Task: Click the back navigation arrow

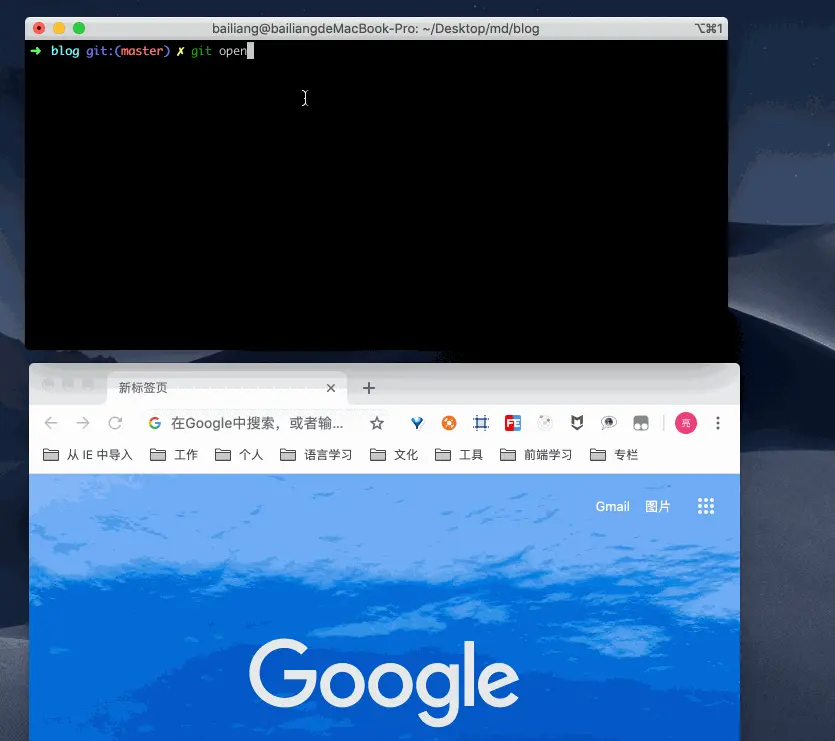Action: pyautogui.click(x=50, y=423)
